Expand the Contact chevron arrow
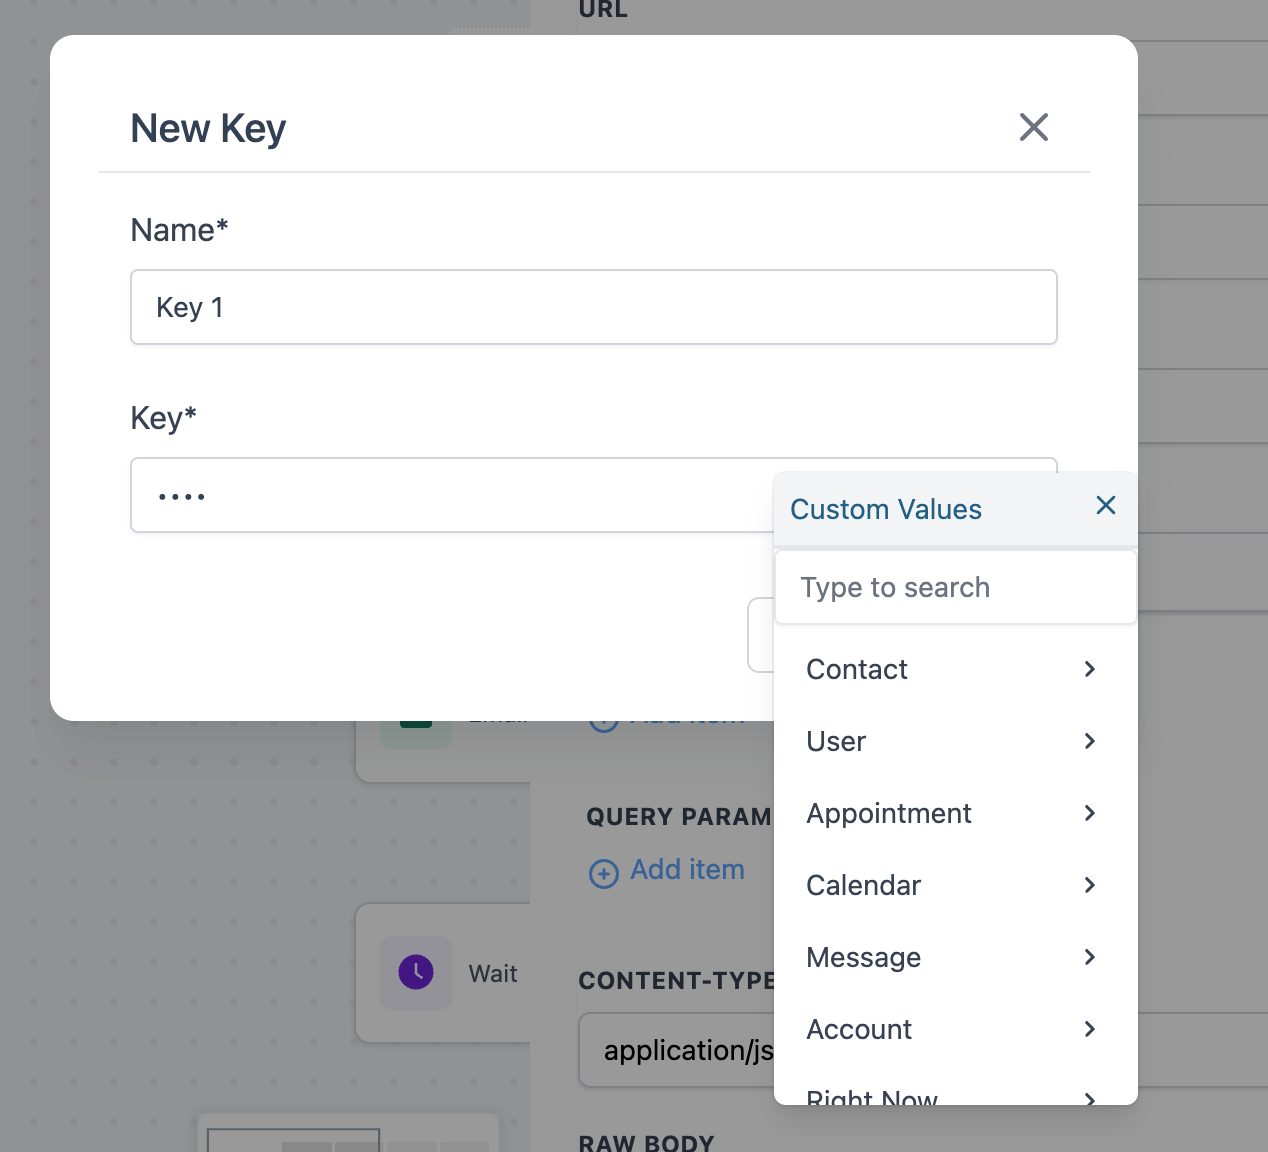This screenshot has width=1268, height=1152. click(x=1090, y=669)
